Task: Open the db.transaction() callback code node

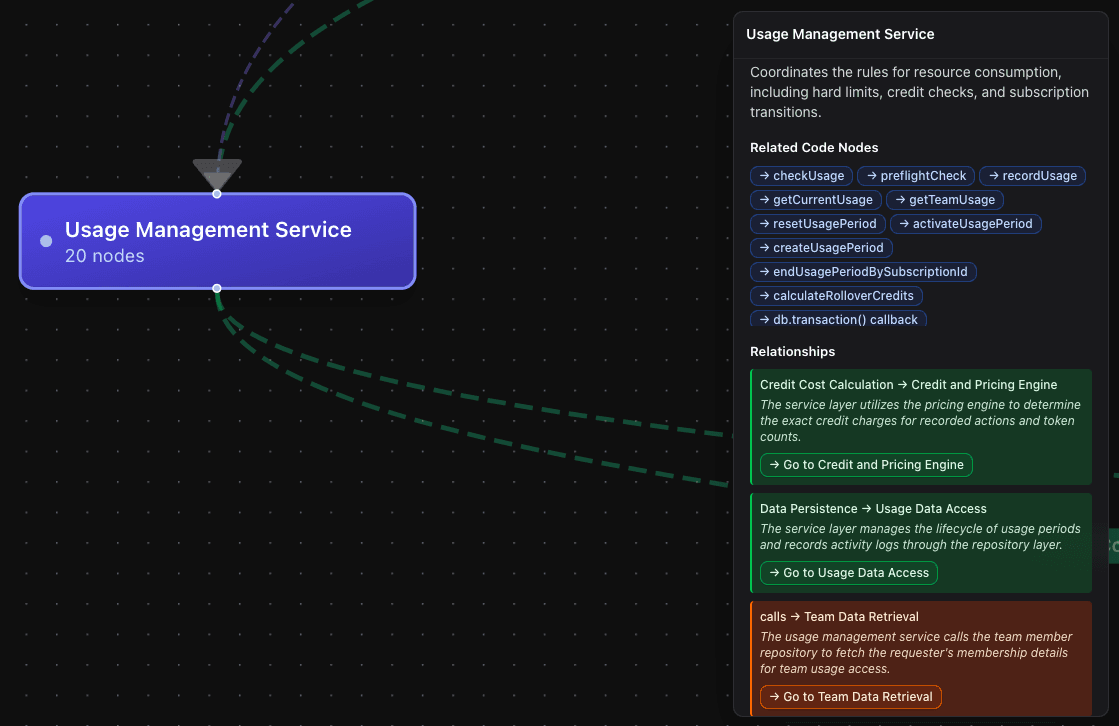Action: tap(838, 320)
